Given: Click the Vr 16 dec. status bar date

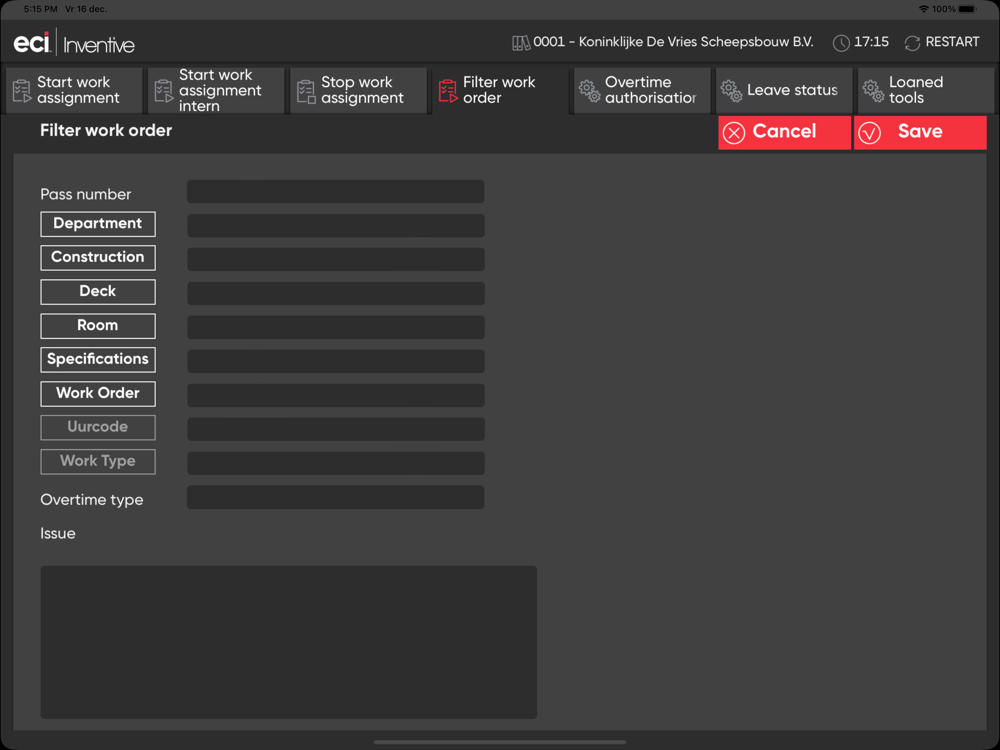Looking at the screenshot, I should [86, 9].
